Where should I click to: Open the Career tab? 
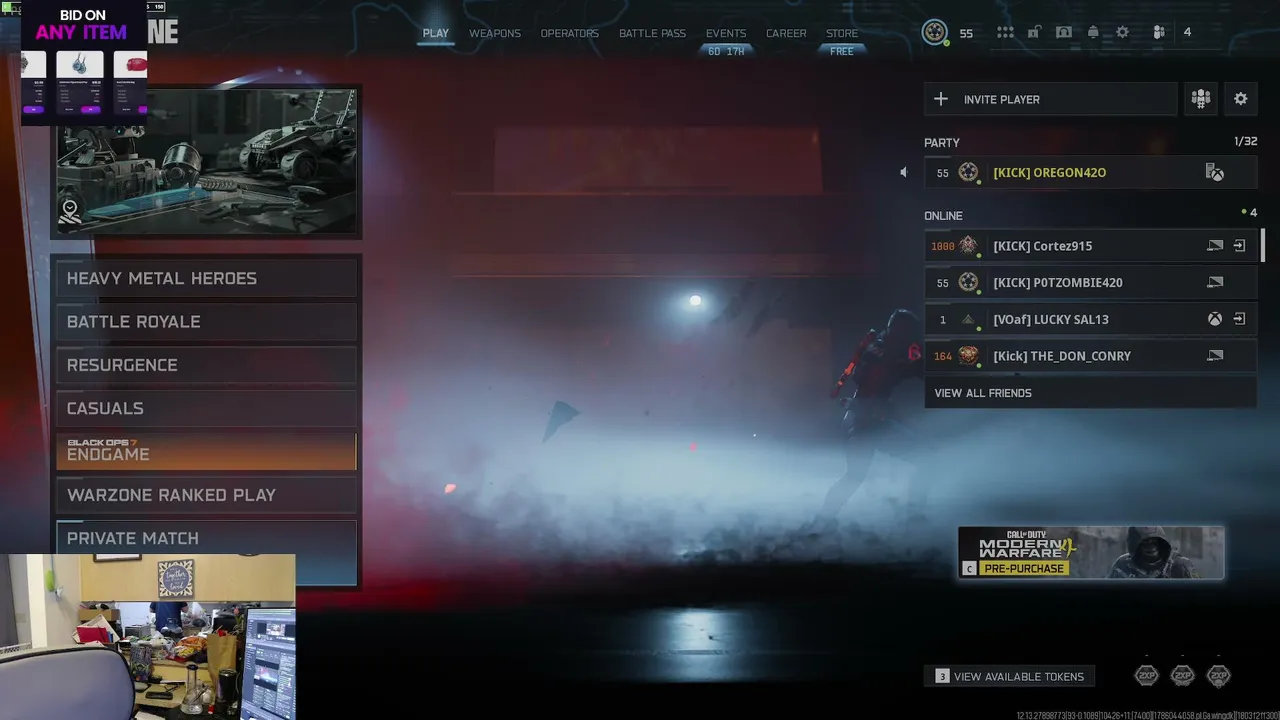[786, 33]
